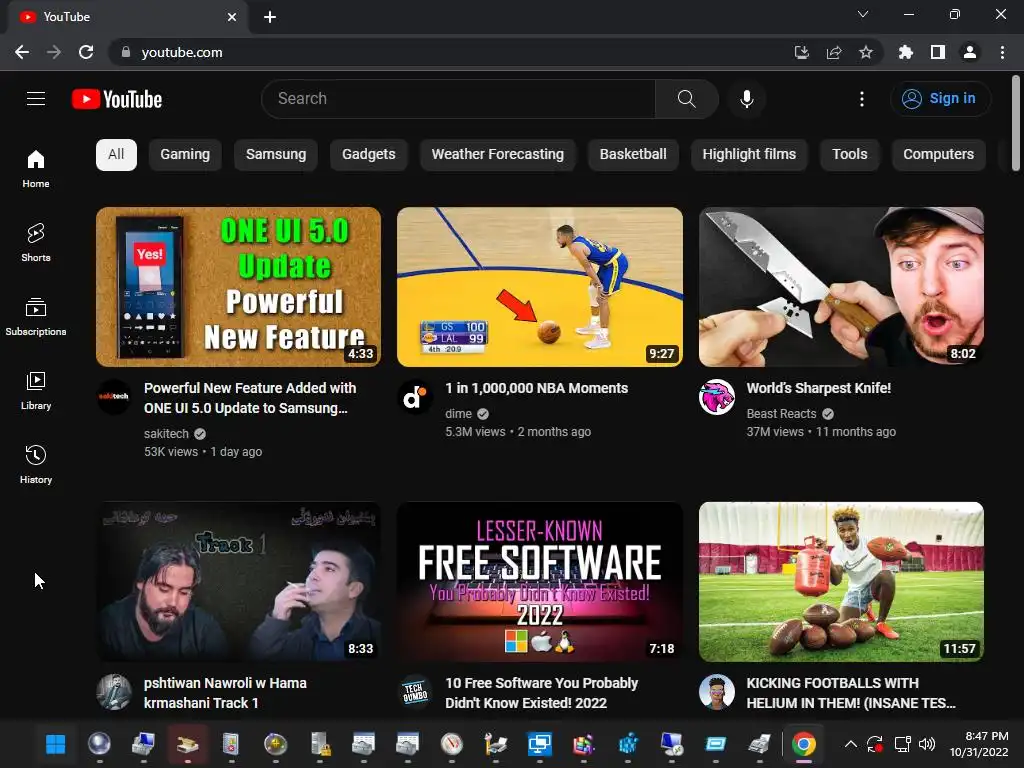Open a new browser tab

270,17
